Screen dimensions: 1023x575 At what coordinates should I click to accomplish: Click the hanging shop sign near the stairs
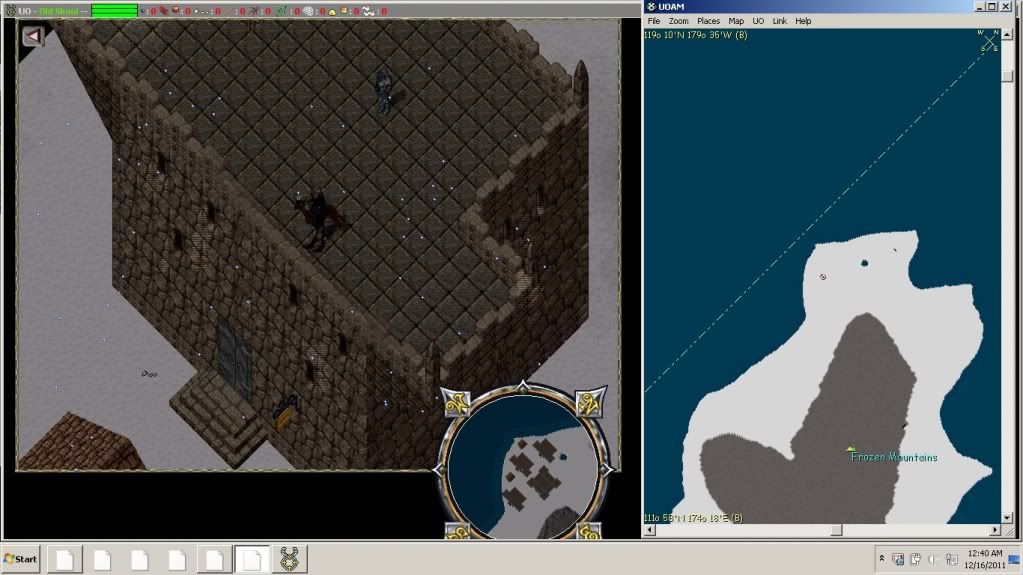[x=285, y=414]
